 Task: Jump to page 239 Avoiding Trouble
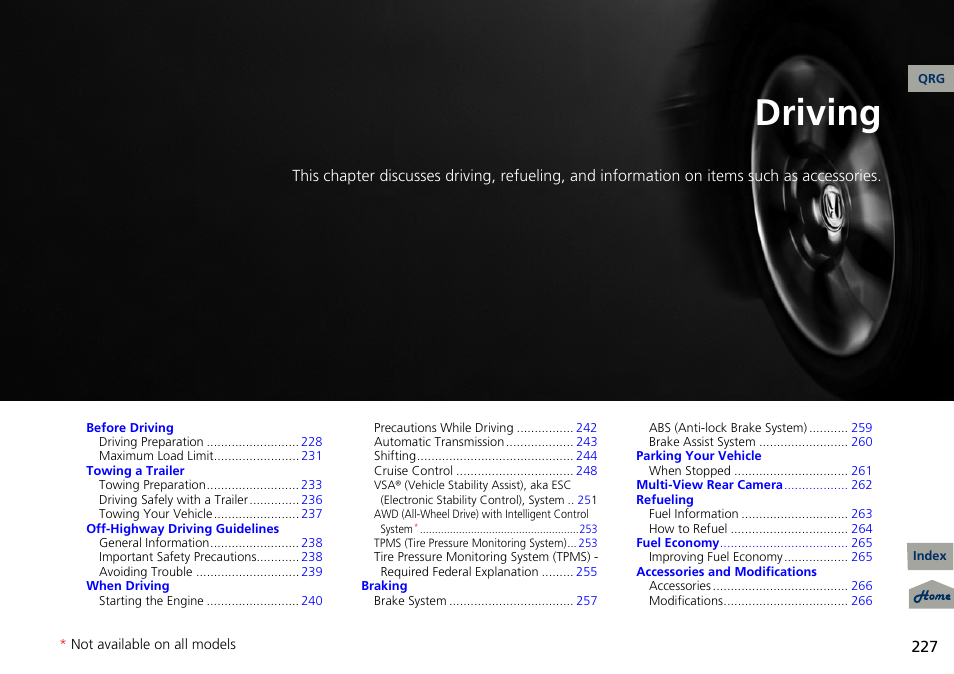pos(312,572)
